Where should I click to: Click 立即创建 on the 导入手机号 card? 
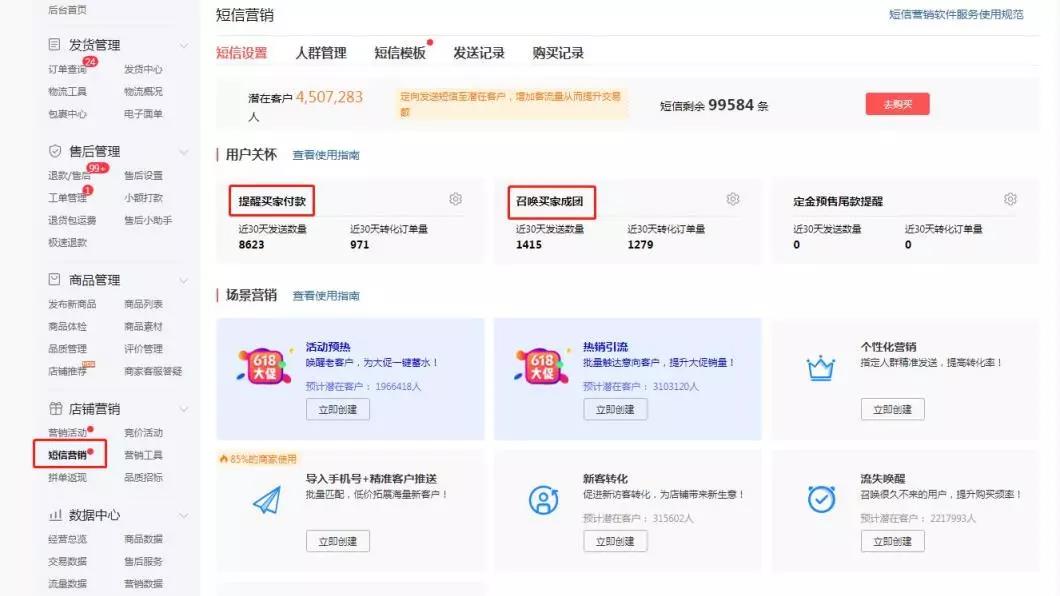tap(337, 541)
